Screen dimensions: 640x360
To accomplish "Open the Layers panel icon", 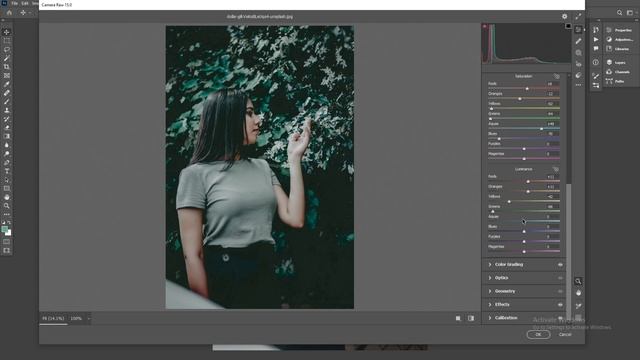I will [x=609, y=62].
